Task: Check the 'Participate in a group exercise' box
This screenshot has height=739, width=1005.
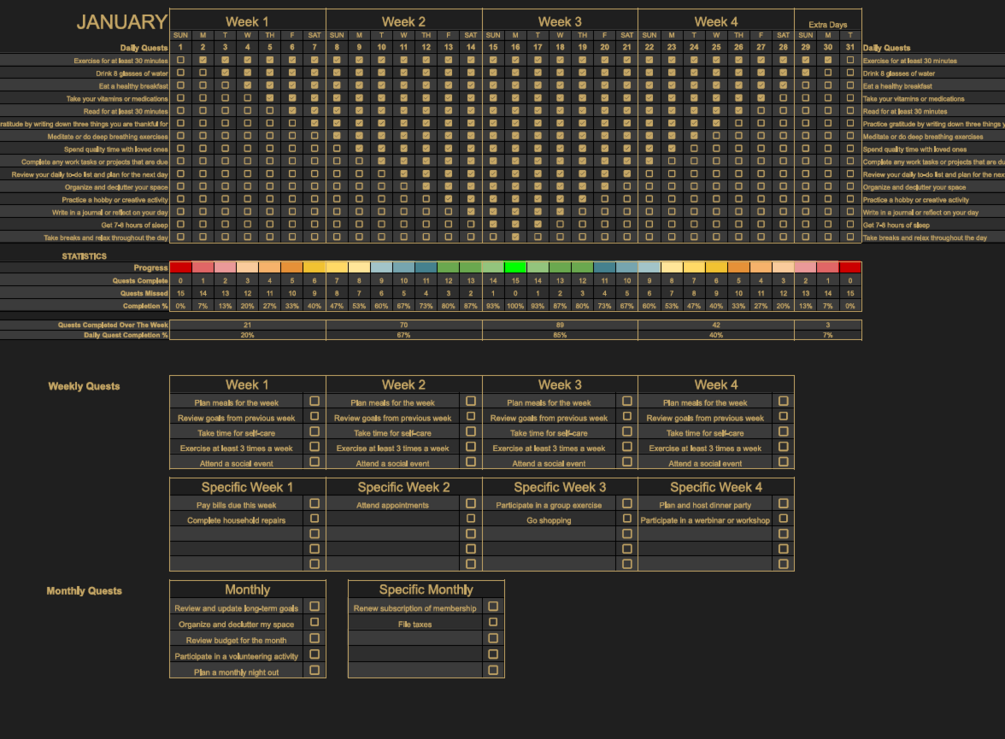Action: pyautogui.click(x=627, y=504)
